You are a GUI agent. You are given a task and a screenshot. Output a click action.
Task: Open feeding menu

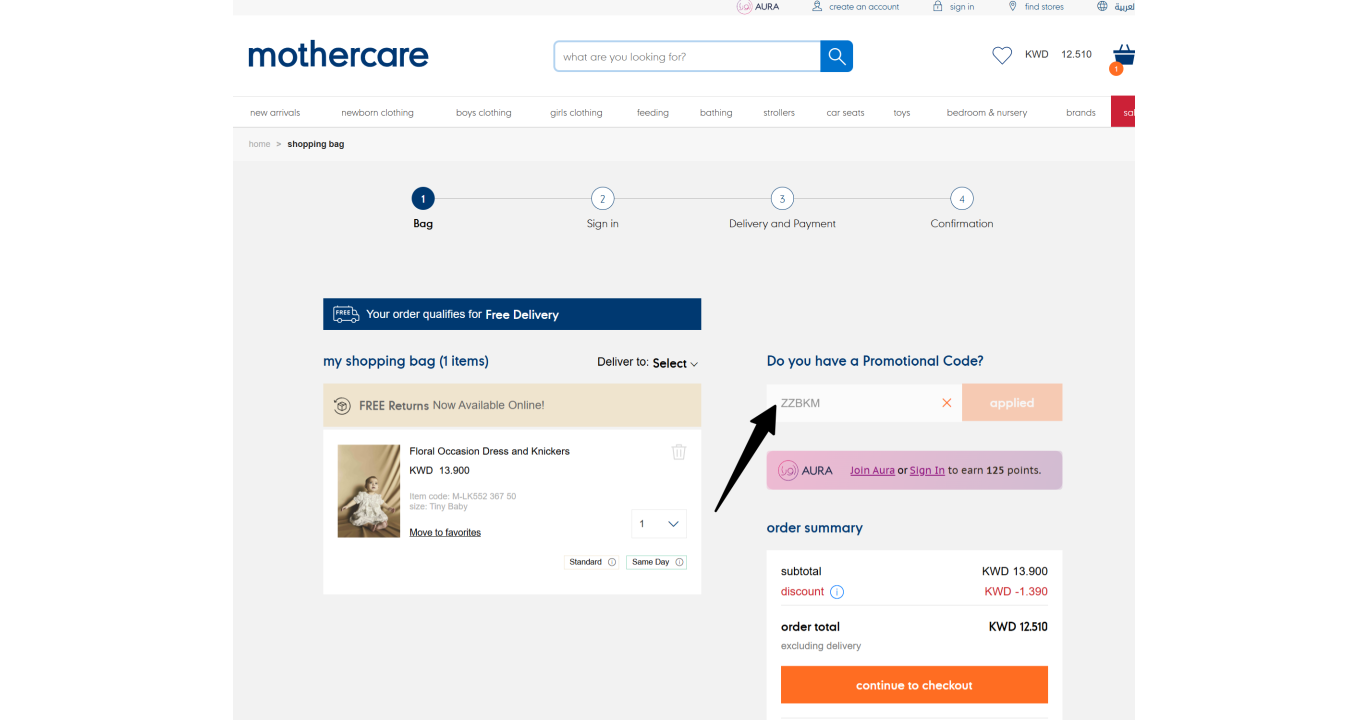653,113
